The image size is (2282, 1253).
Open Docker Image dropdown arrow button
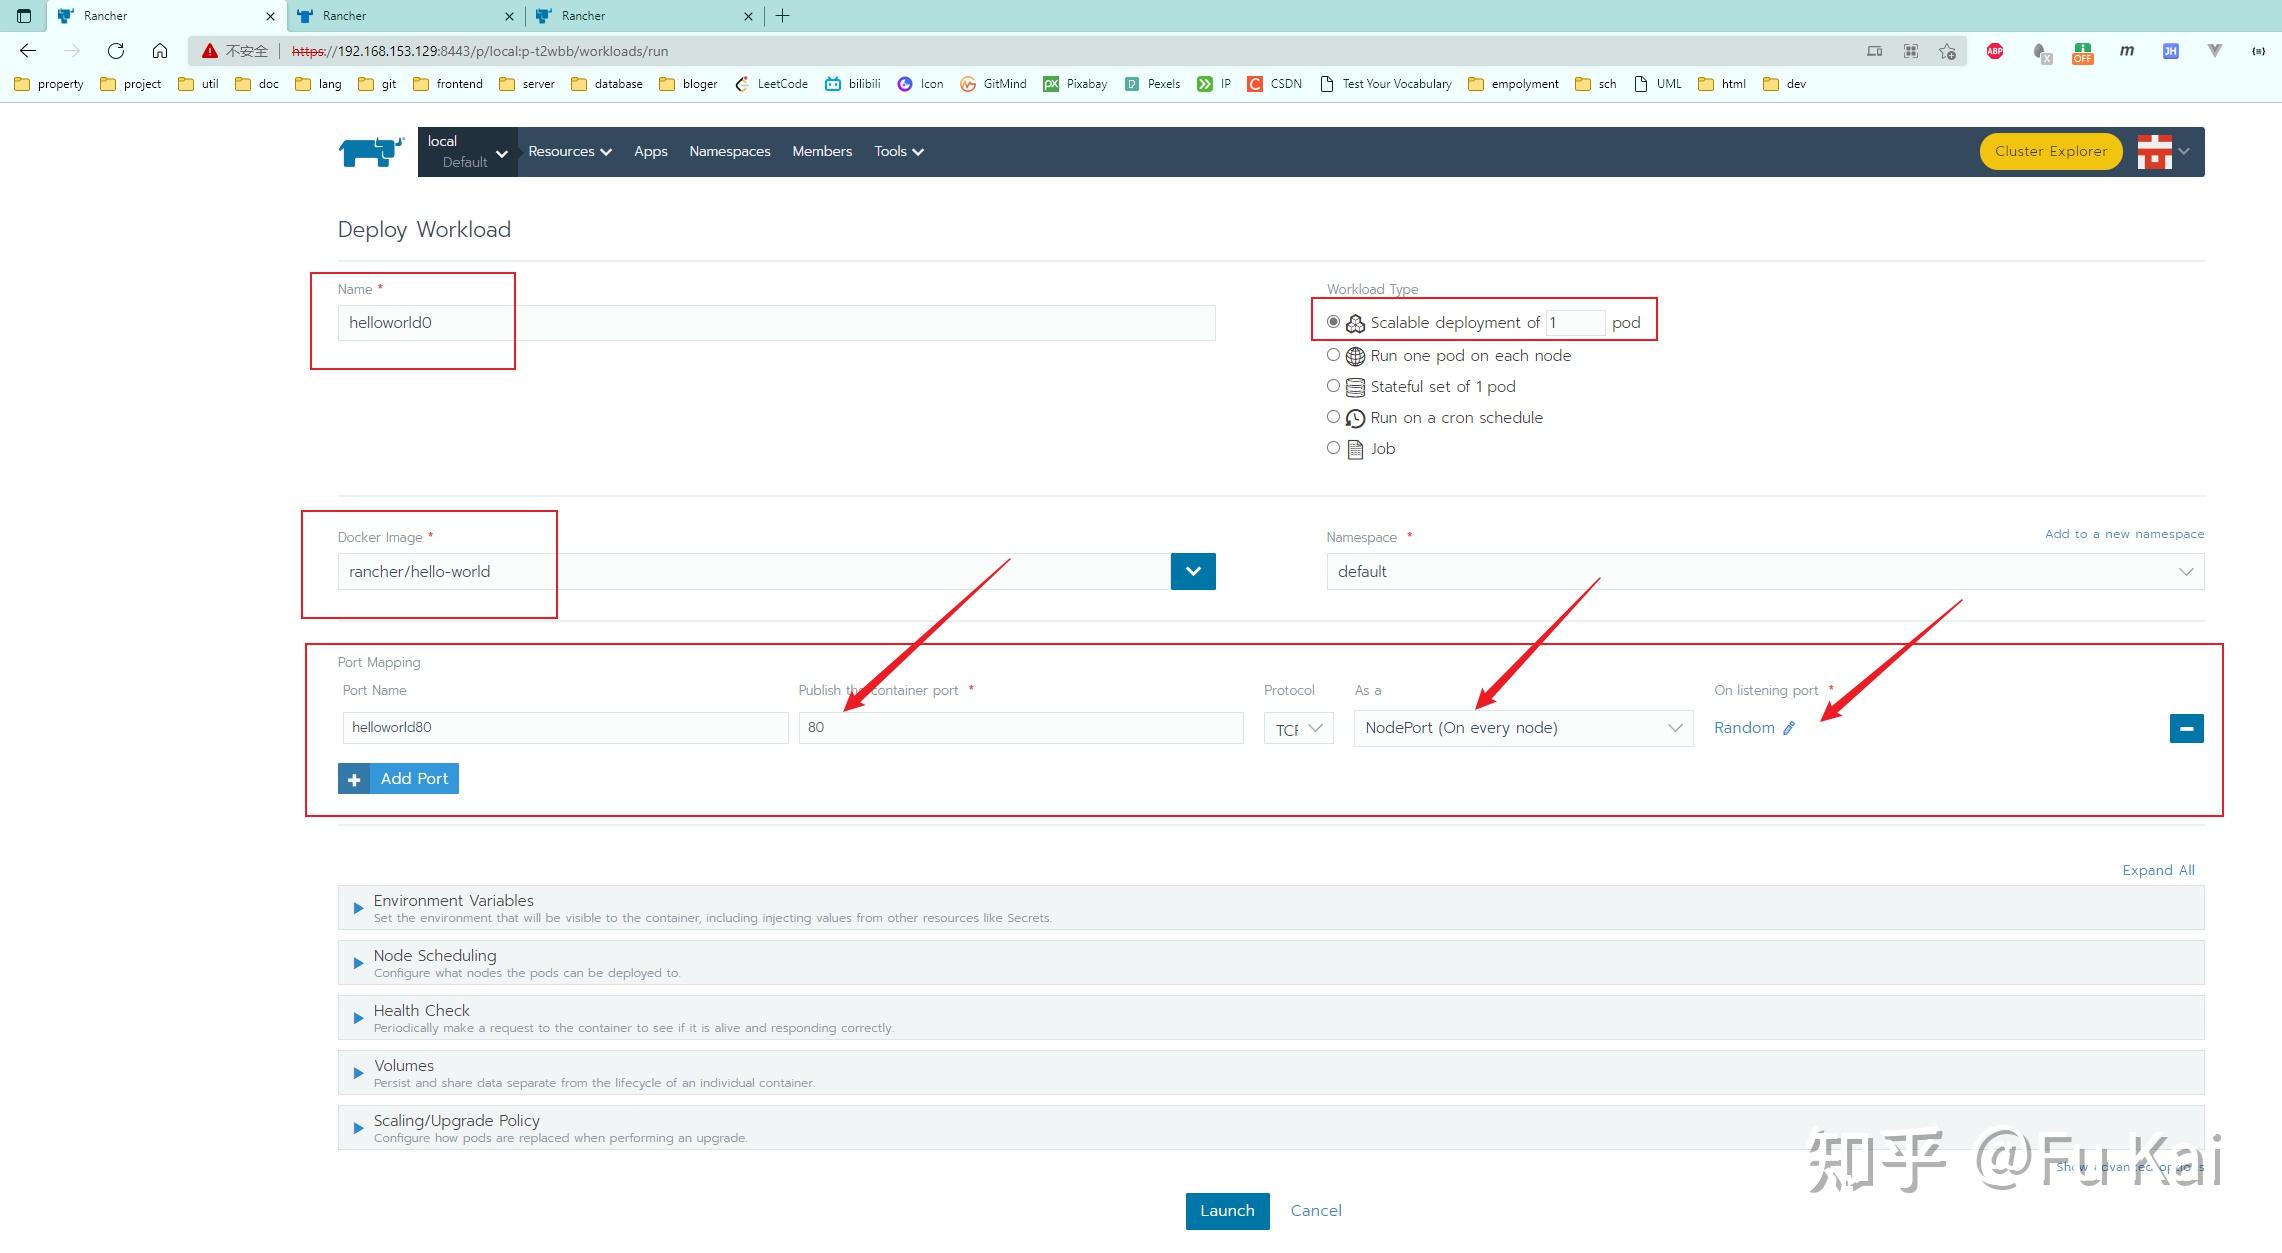[x=1193, y=572]
